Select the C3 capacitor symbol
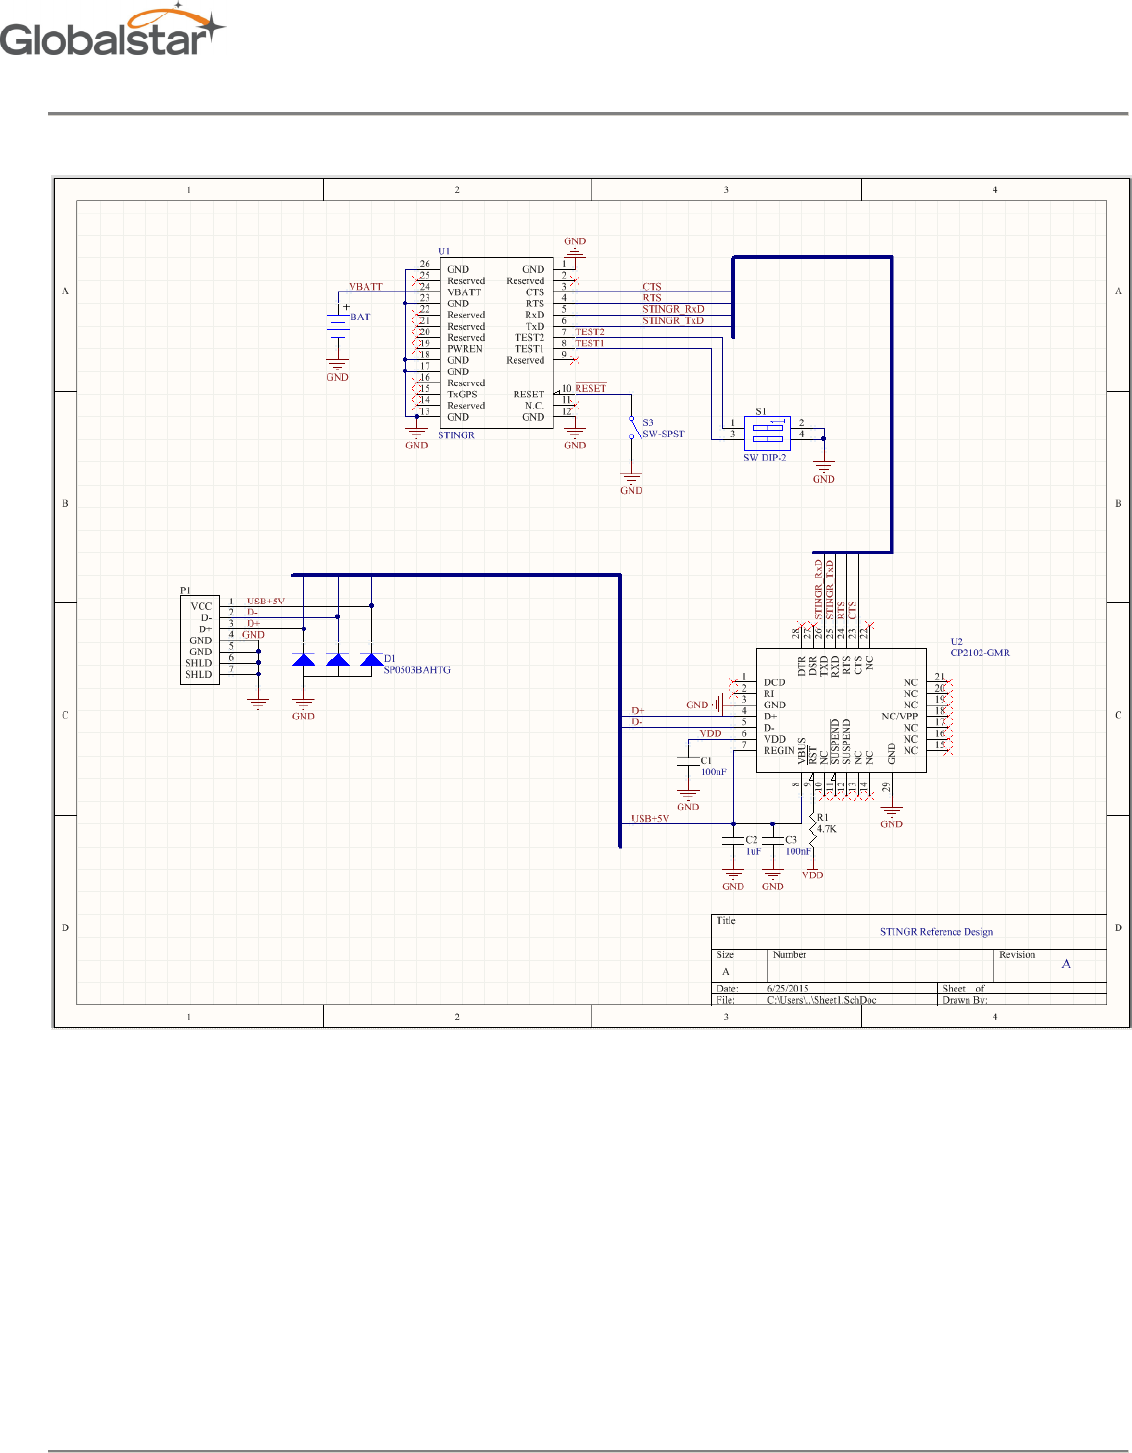This screenshot has height=1453, width=1132. (773, 842)
